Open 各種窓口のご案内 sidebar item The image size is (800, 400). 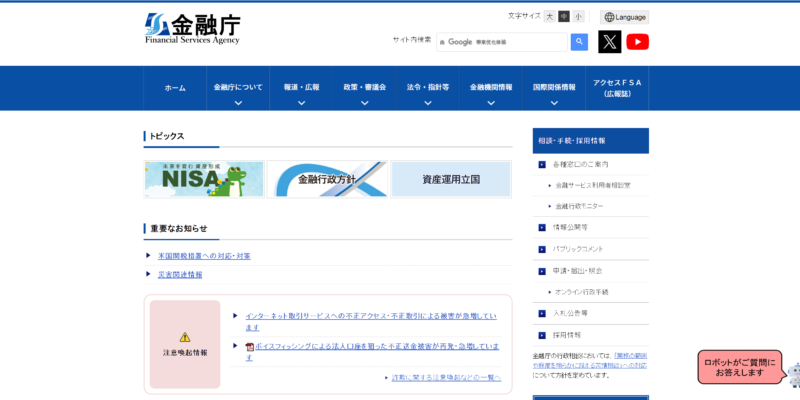[x=581, y=164]
